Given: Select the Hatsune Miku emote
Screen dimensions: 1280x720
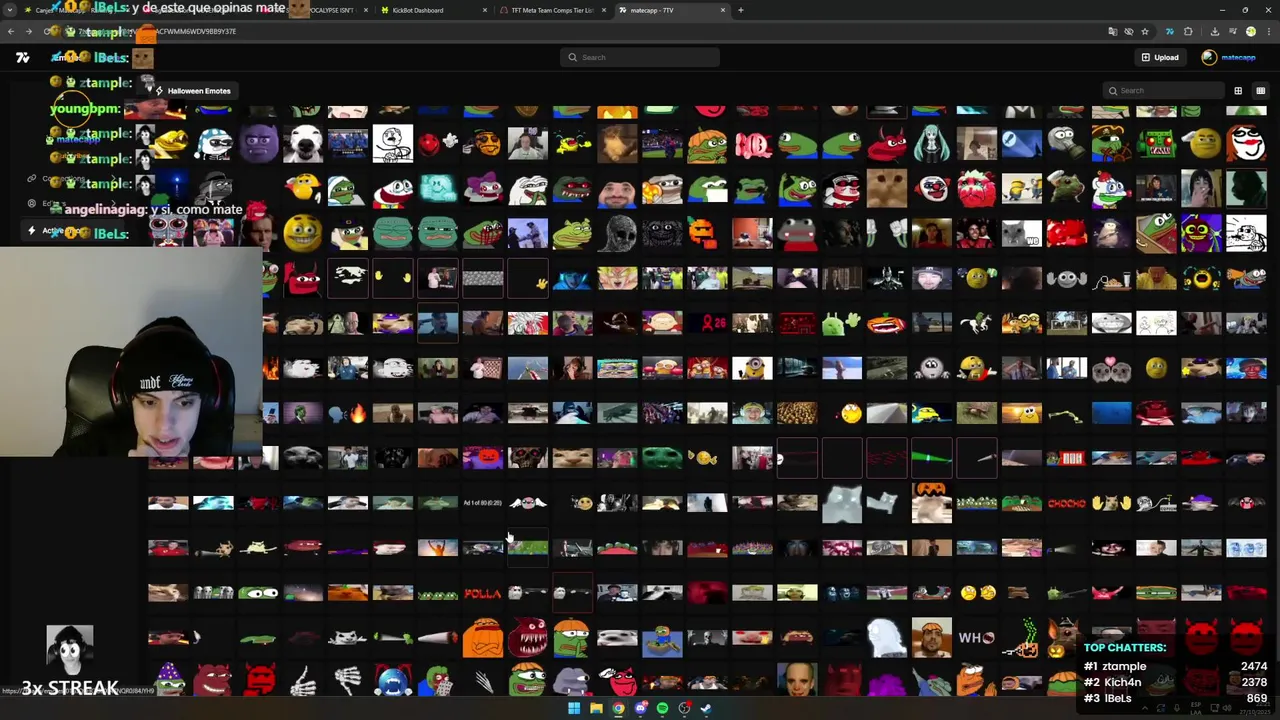Looking at the screenshot, I should [x=931, y=144].
